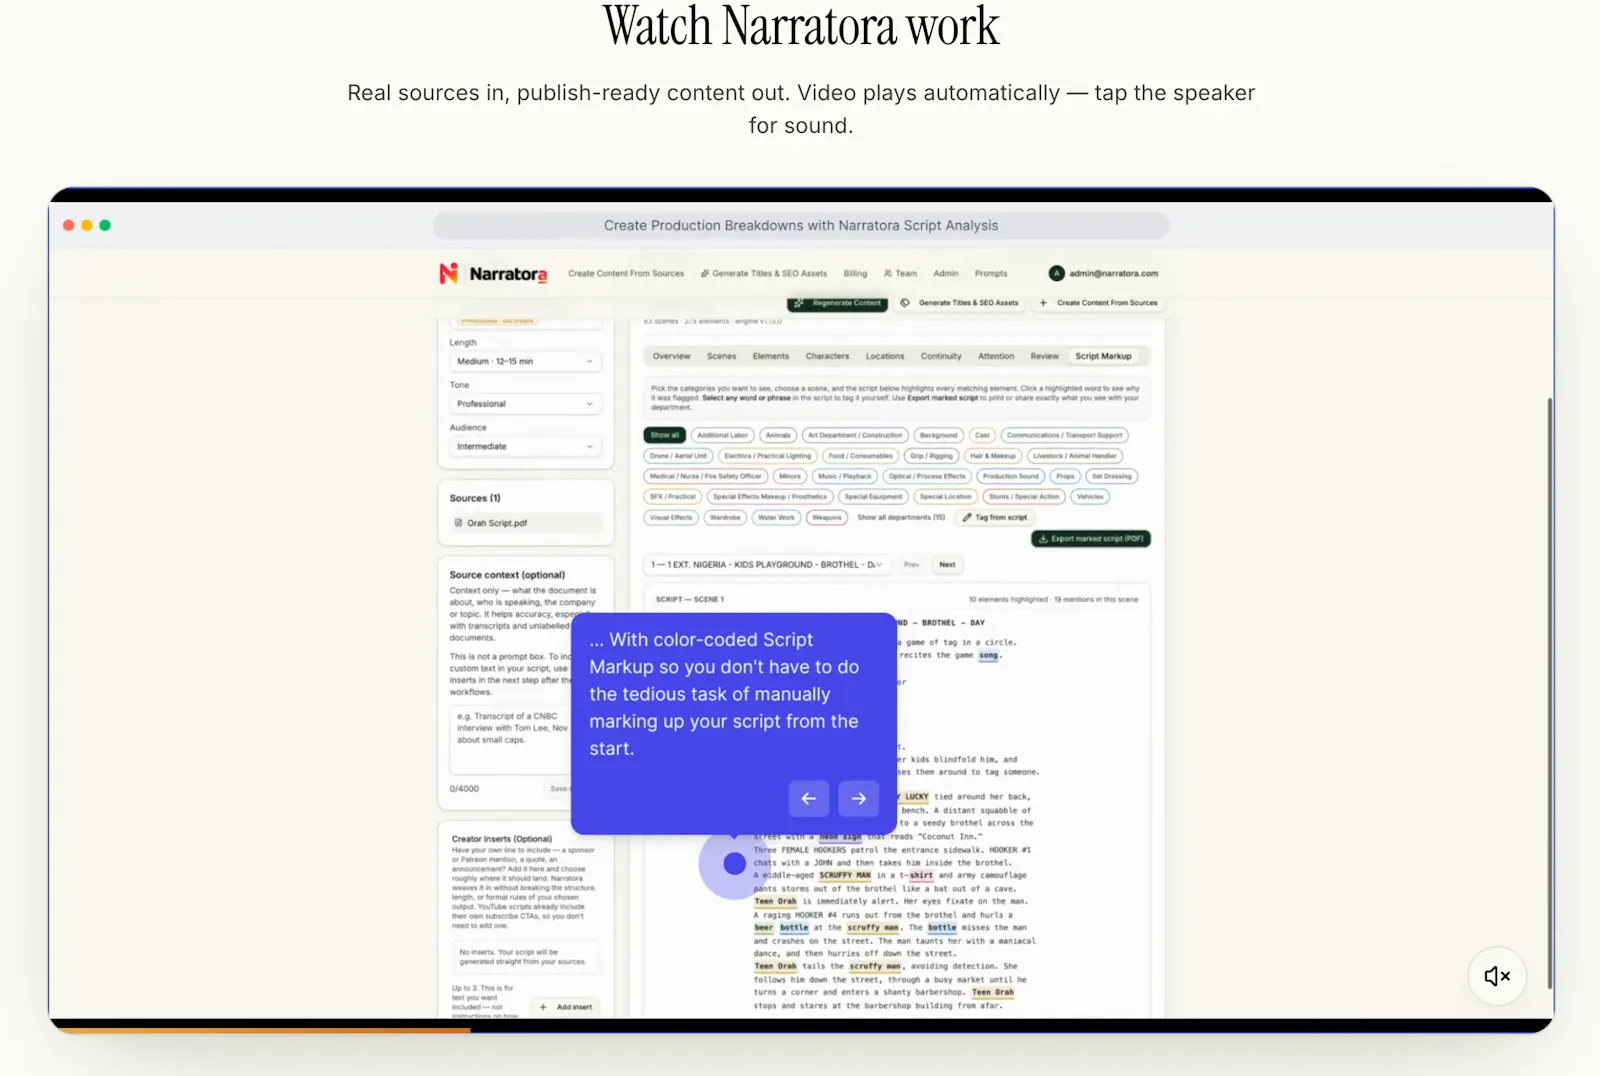Toggle the Set Dressing filter chip
This screenshot has width=1600, height=1076.
(1111, 476)
